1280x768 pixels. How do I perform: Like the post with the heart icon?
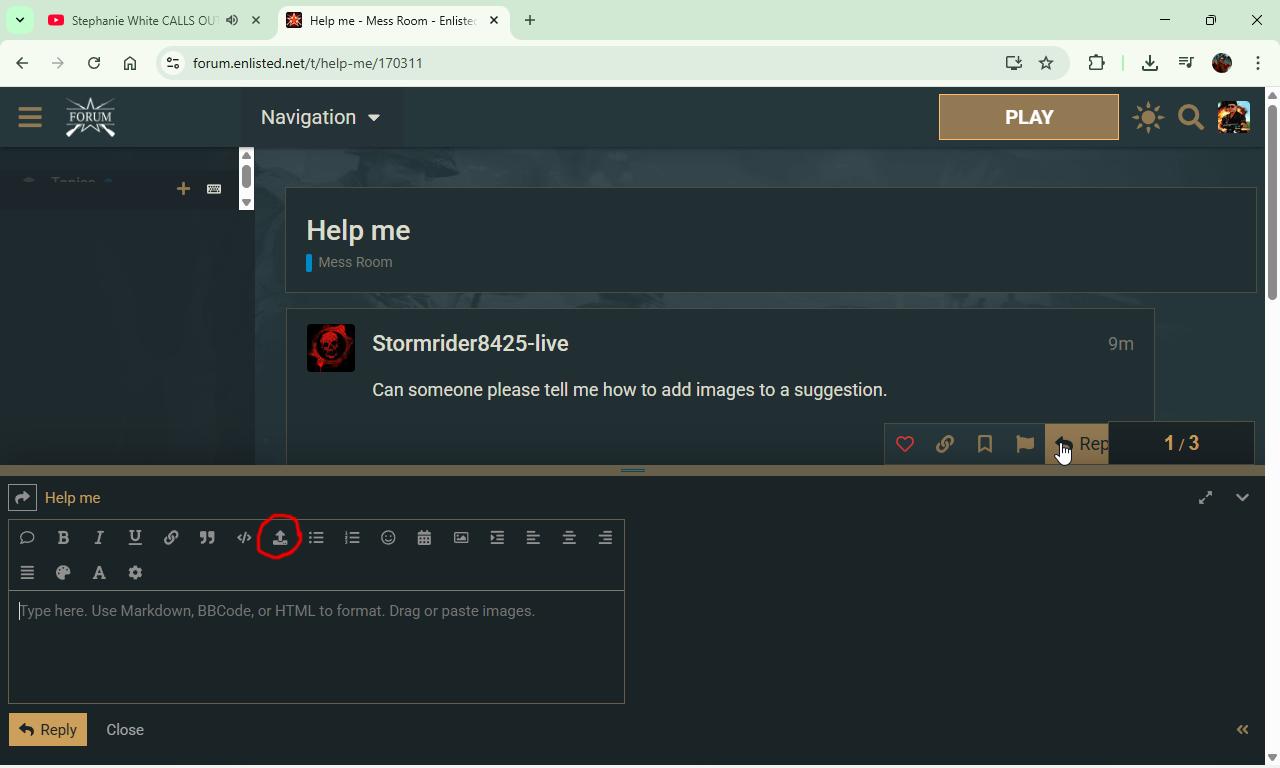pyautogui.click(x=905, y=444)
